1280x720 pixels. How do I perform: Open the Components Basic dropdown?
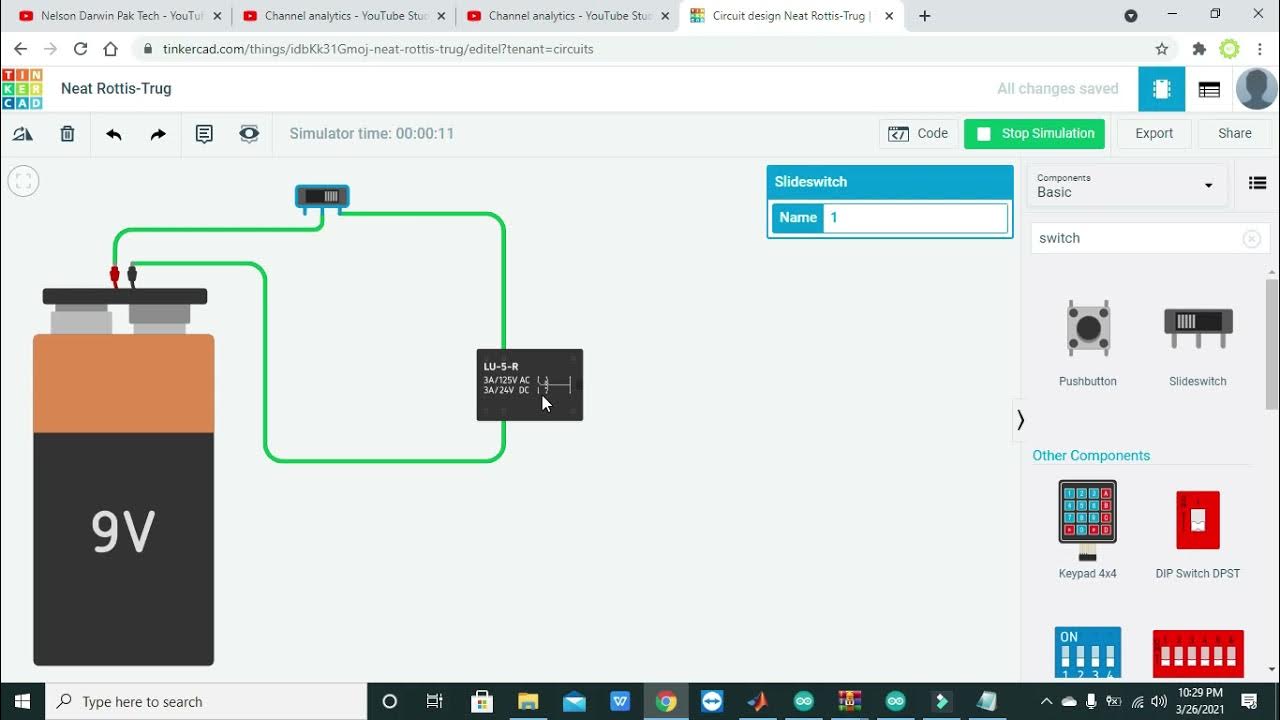tap(1127, 185)
